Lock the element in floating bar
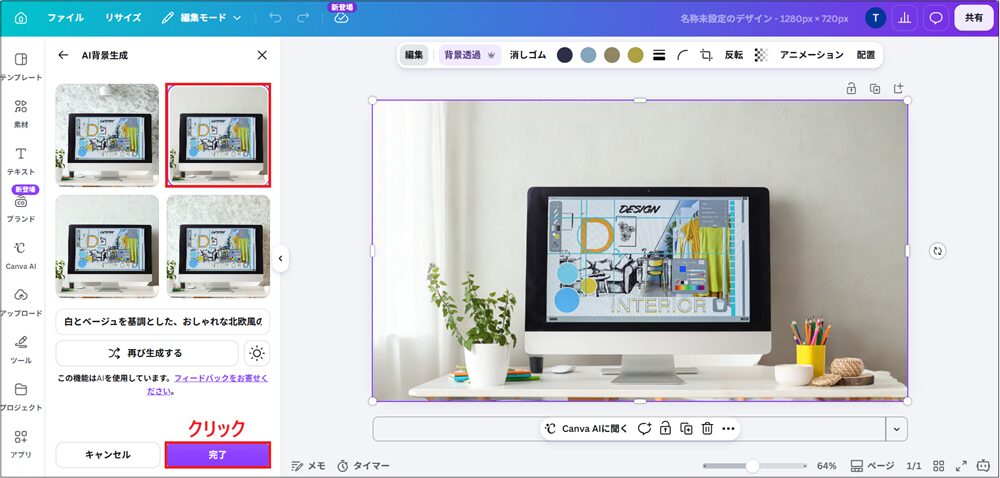The width and height of the screenshot is (1000, 478). (665, 429)
